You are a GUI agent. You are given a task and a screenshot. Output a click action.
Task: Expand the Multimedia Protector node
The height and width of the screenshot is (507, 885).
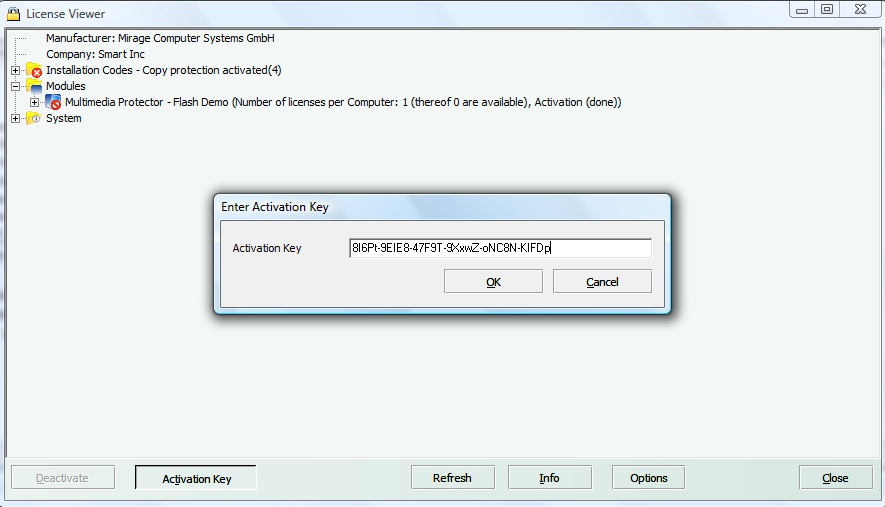click(35, 103)
